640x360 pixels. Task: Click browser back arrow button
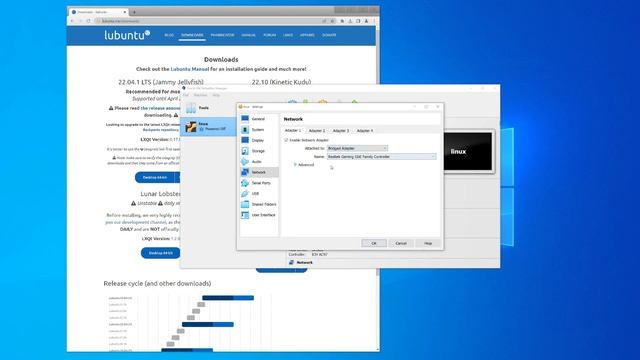click(72, 21)
